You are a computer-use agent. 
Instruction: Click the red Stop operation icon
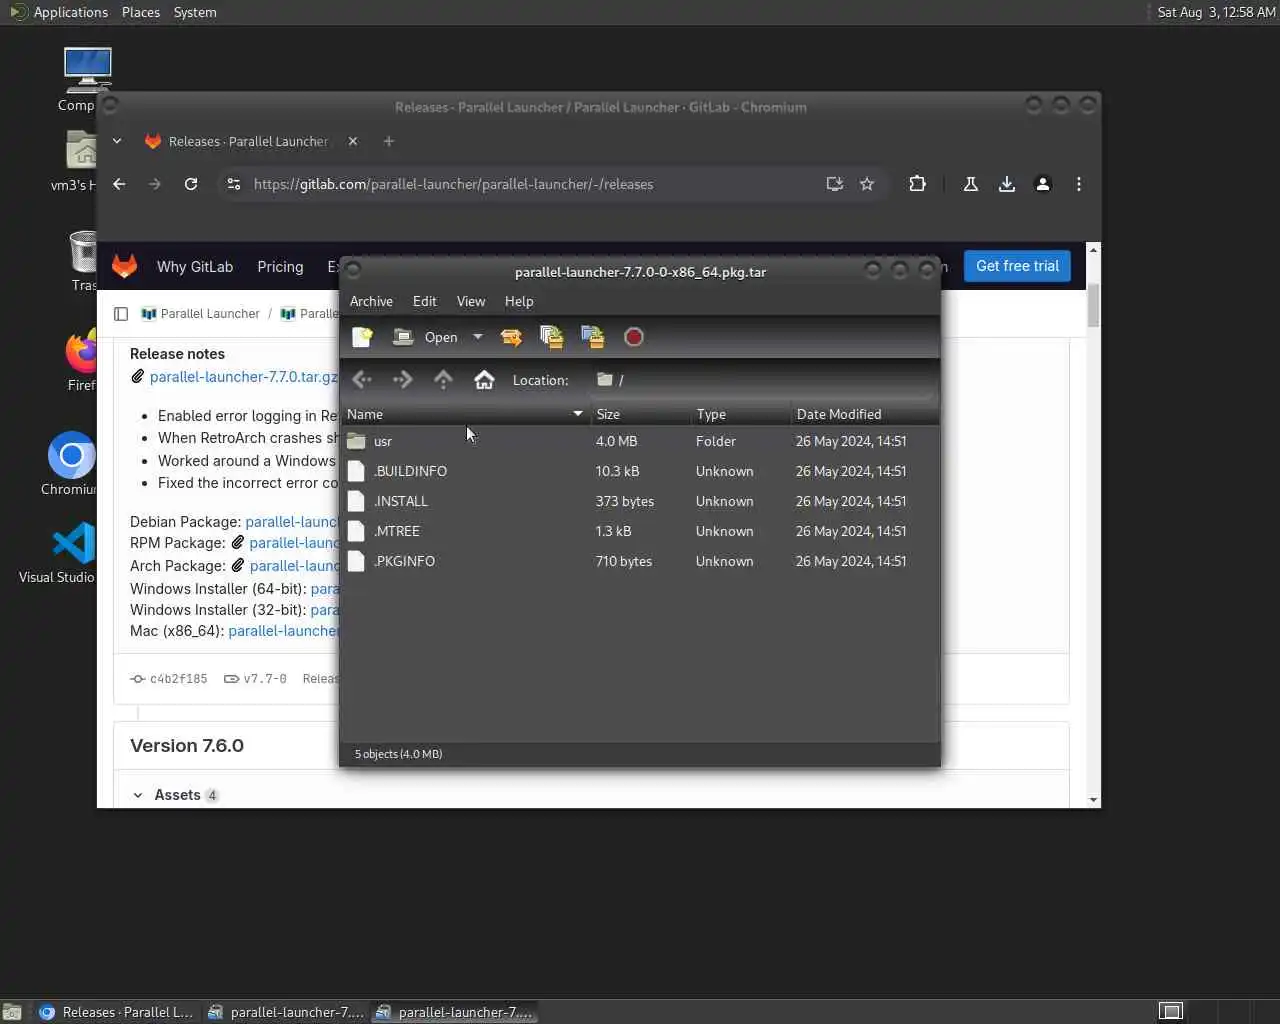pos(633,337)
